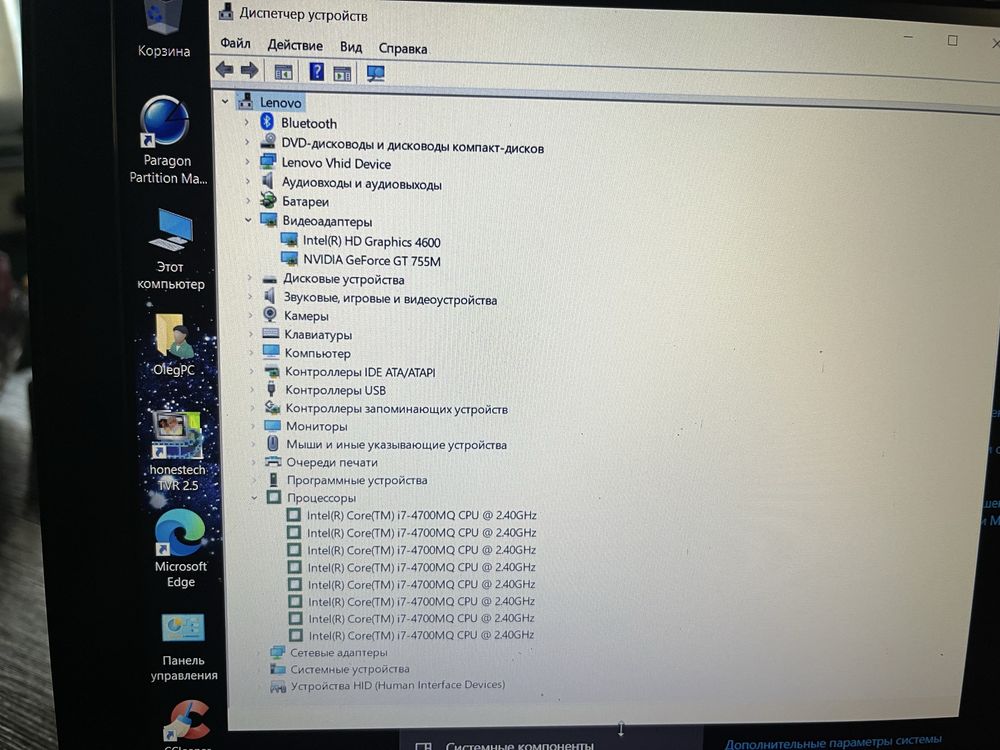Select Звуковые, игровые и видеоустройства row

tap(380, 298)
